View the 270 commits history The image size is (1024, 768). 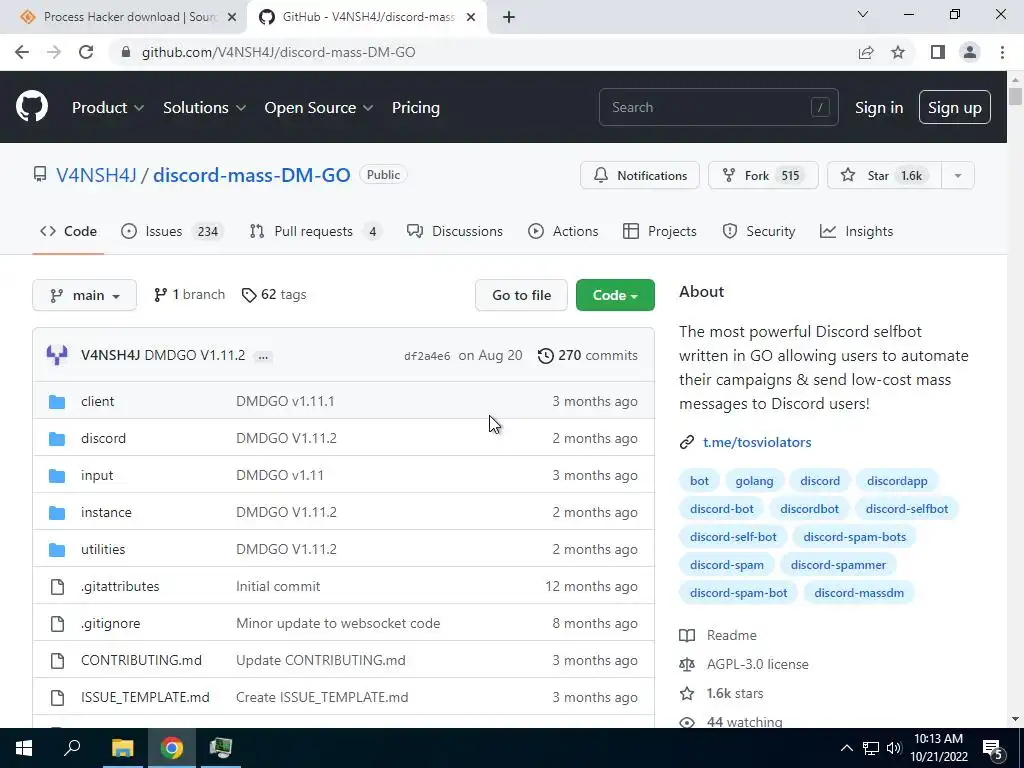[x=588, y=355]
